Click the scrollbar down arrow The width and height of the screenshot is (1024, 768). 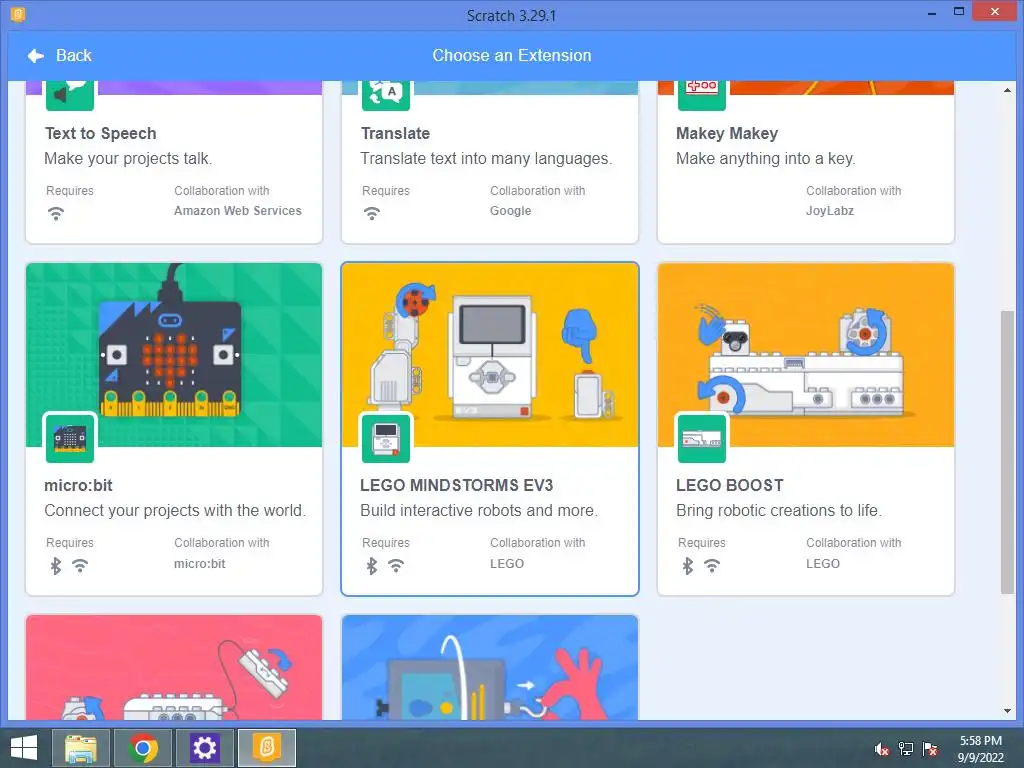[x=1007, y=711]
